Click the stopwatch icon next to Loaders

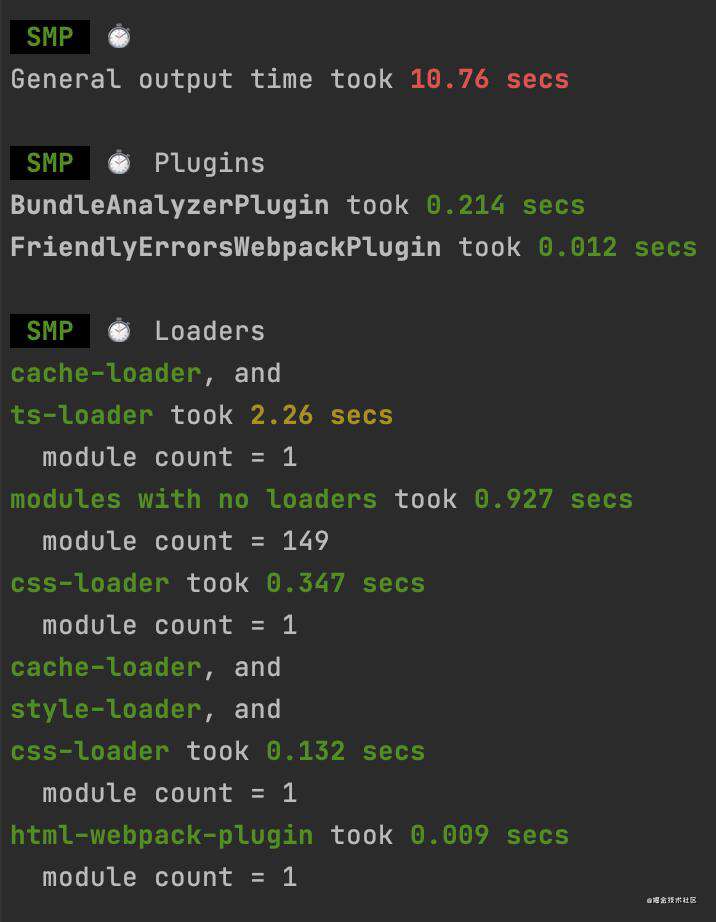coord(119,330)
